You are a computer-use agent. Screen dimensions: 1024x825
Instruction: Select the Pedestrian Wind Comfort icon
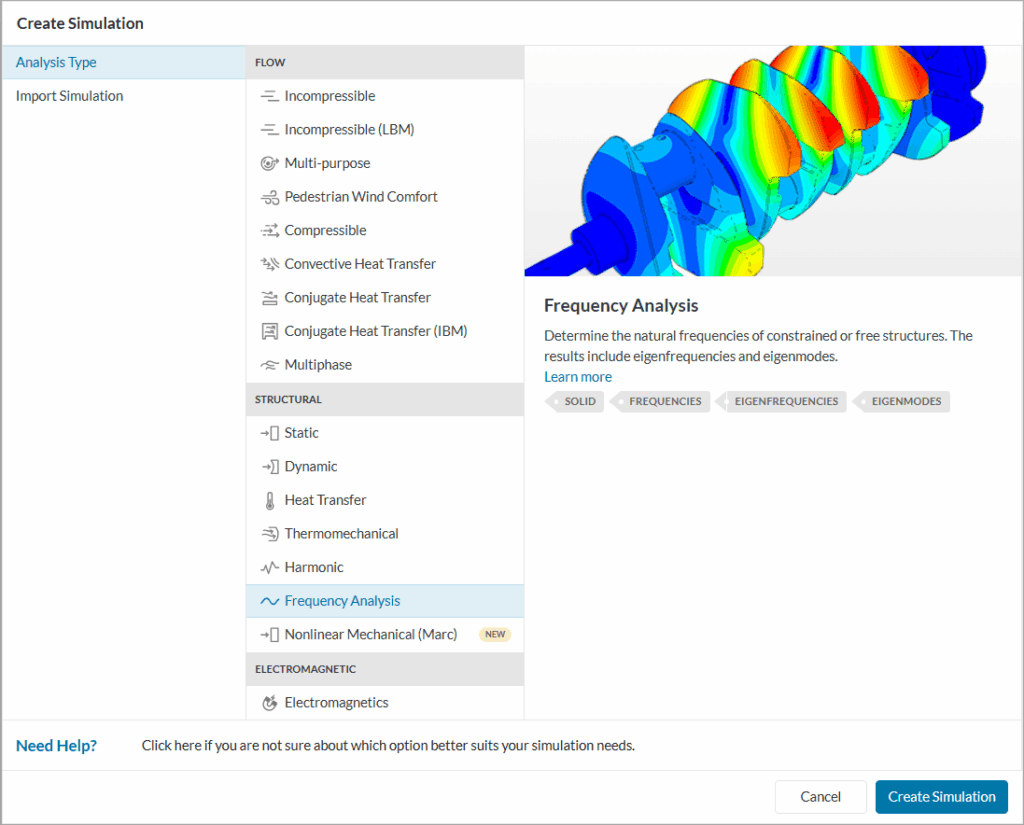point(270,196)
